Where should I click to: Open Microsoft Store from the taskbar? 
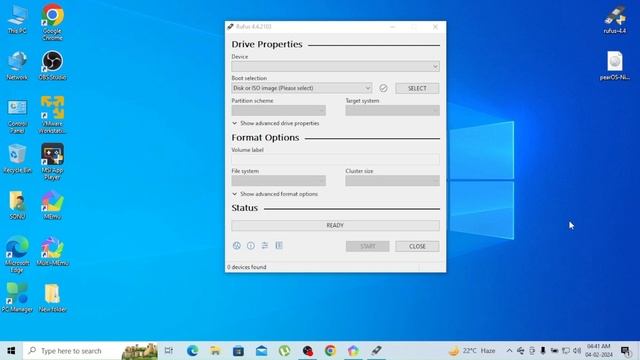(238, 351)
